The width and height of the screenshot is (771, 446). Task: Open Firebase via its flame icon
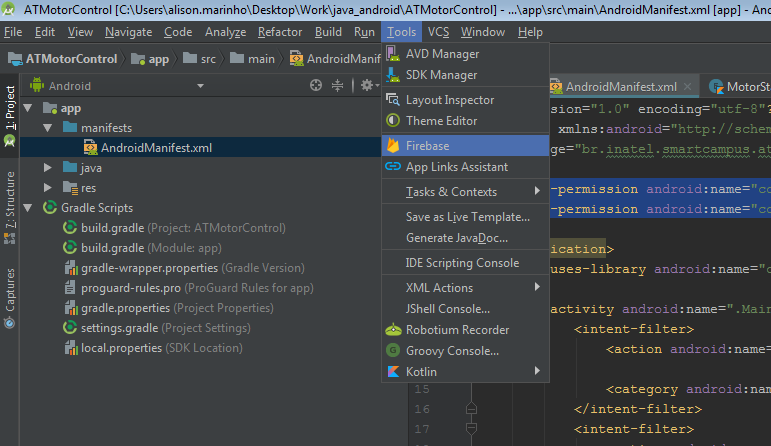(393, 146)
